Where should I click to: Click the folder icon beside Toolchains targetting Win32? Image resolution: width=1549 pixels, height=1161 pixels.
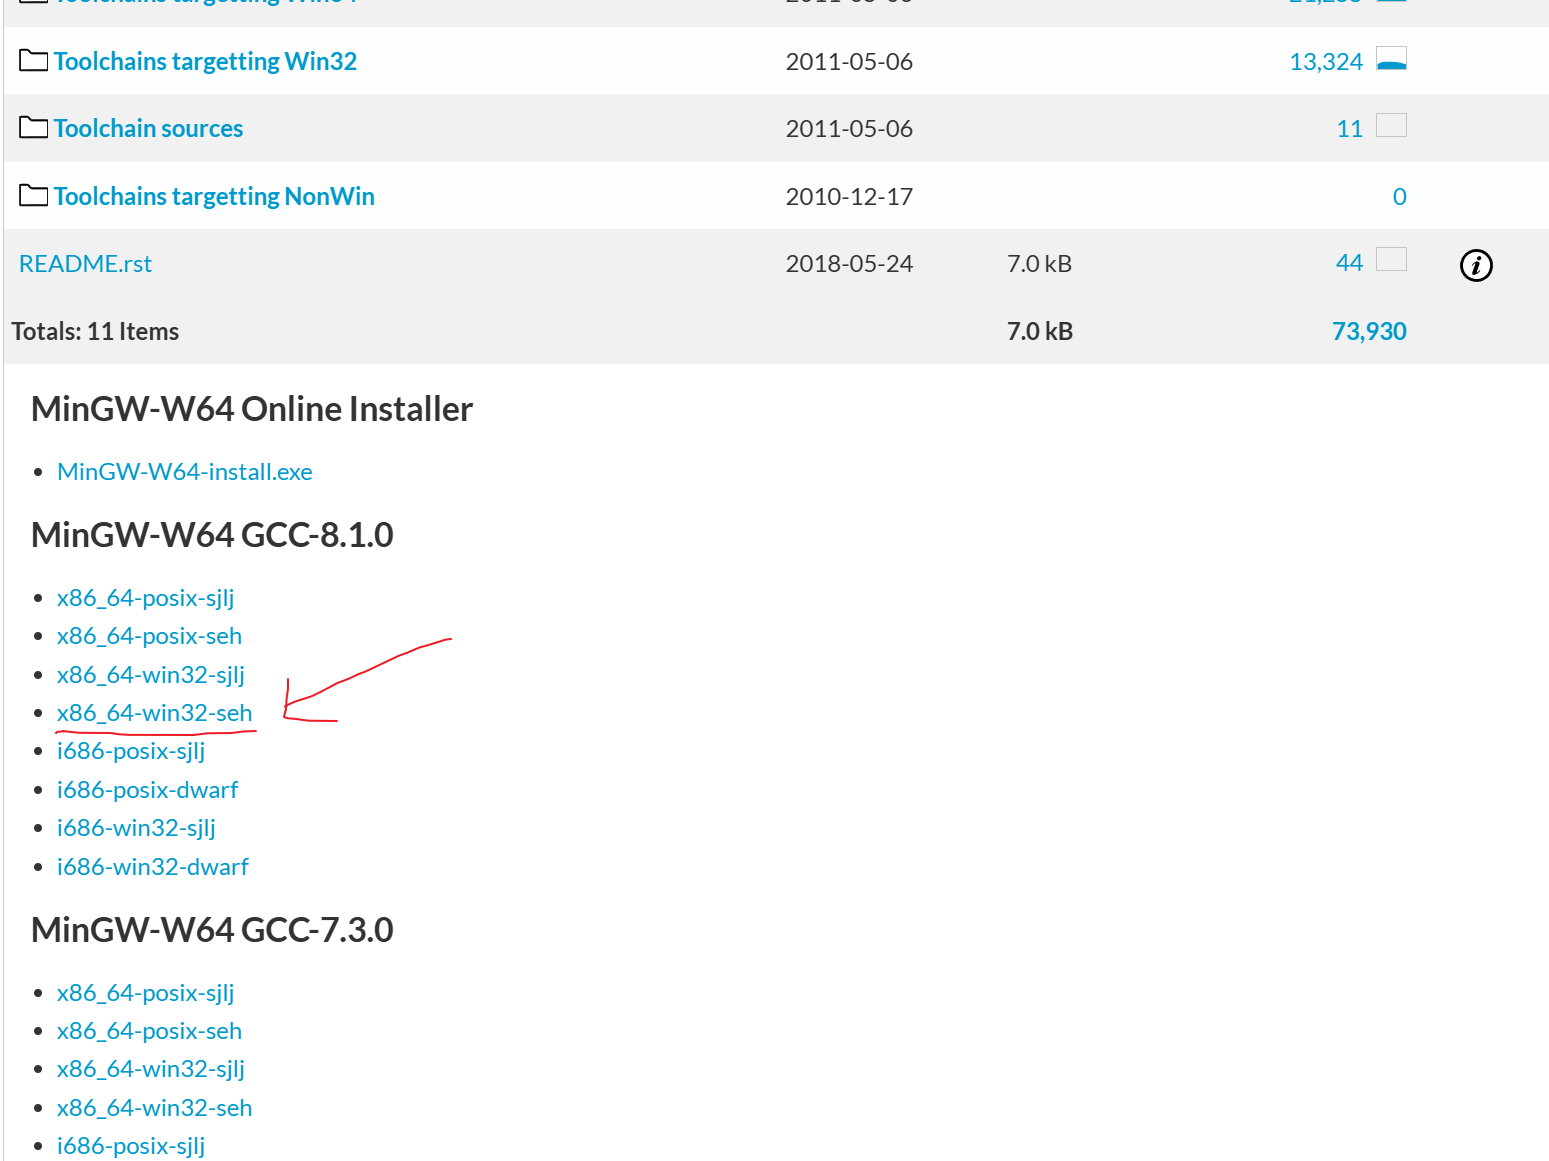coord(33,61)
